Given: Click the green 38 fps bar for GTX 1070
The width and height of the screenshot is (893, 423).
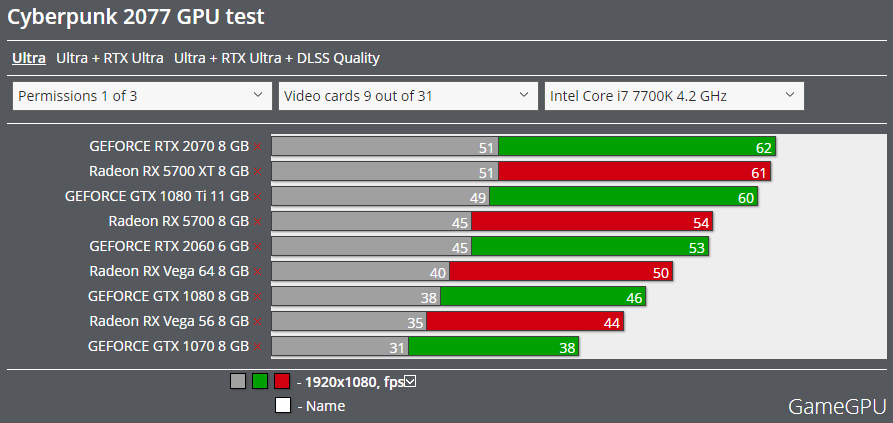Looking at the screenshot, I should click(494, 346).
